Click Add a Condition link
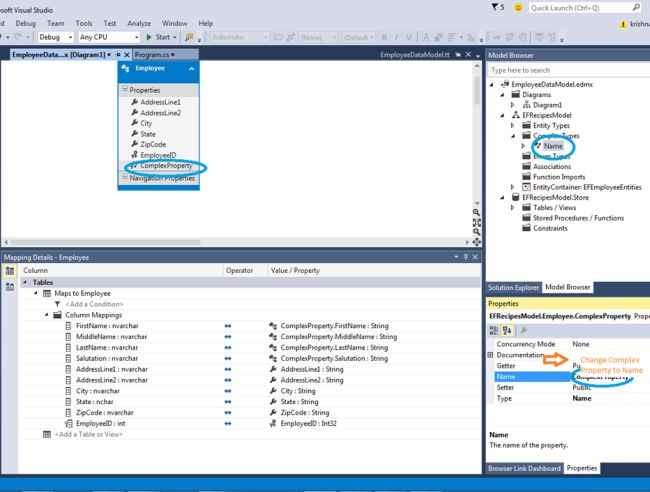Screen dimensions: 650x492 click(x=95, y=304)
